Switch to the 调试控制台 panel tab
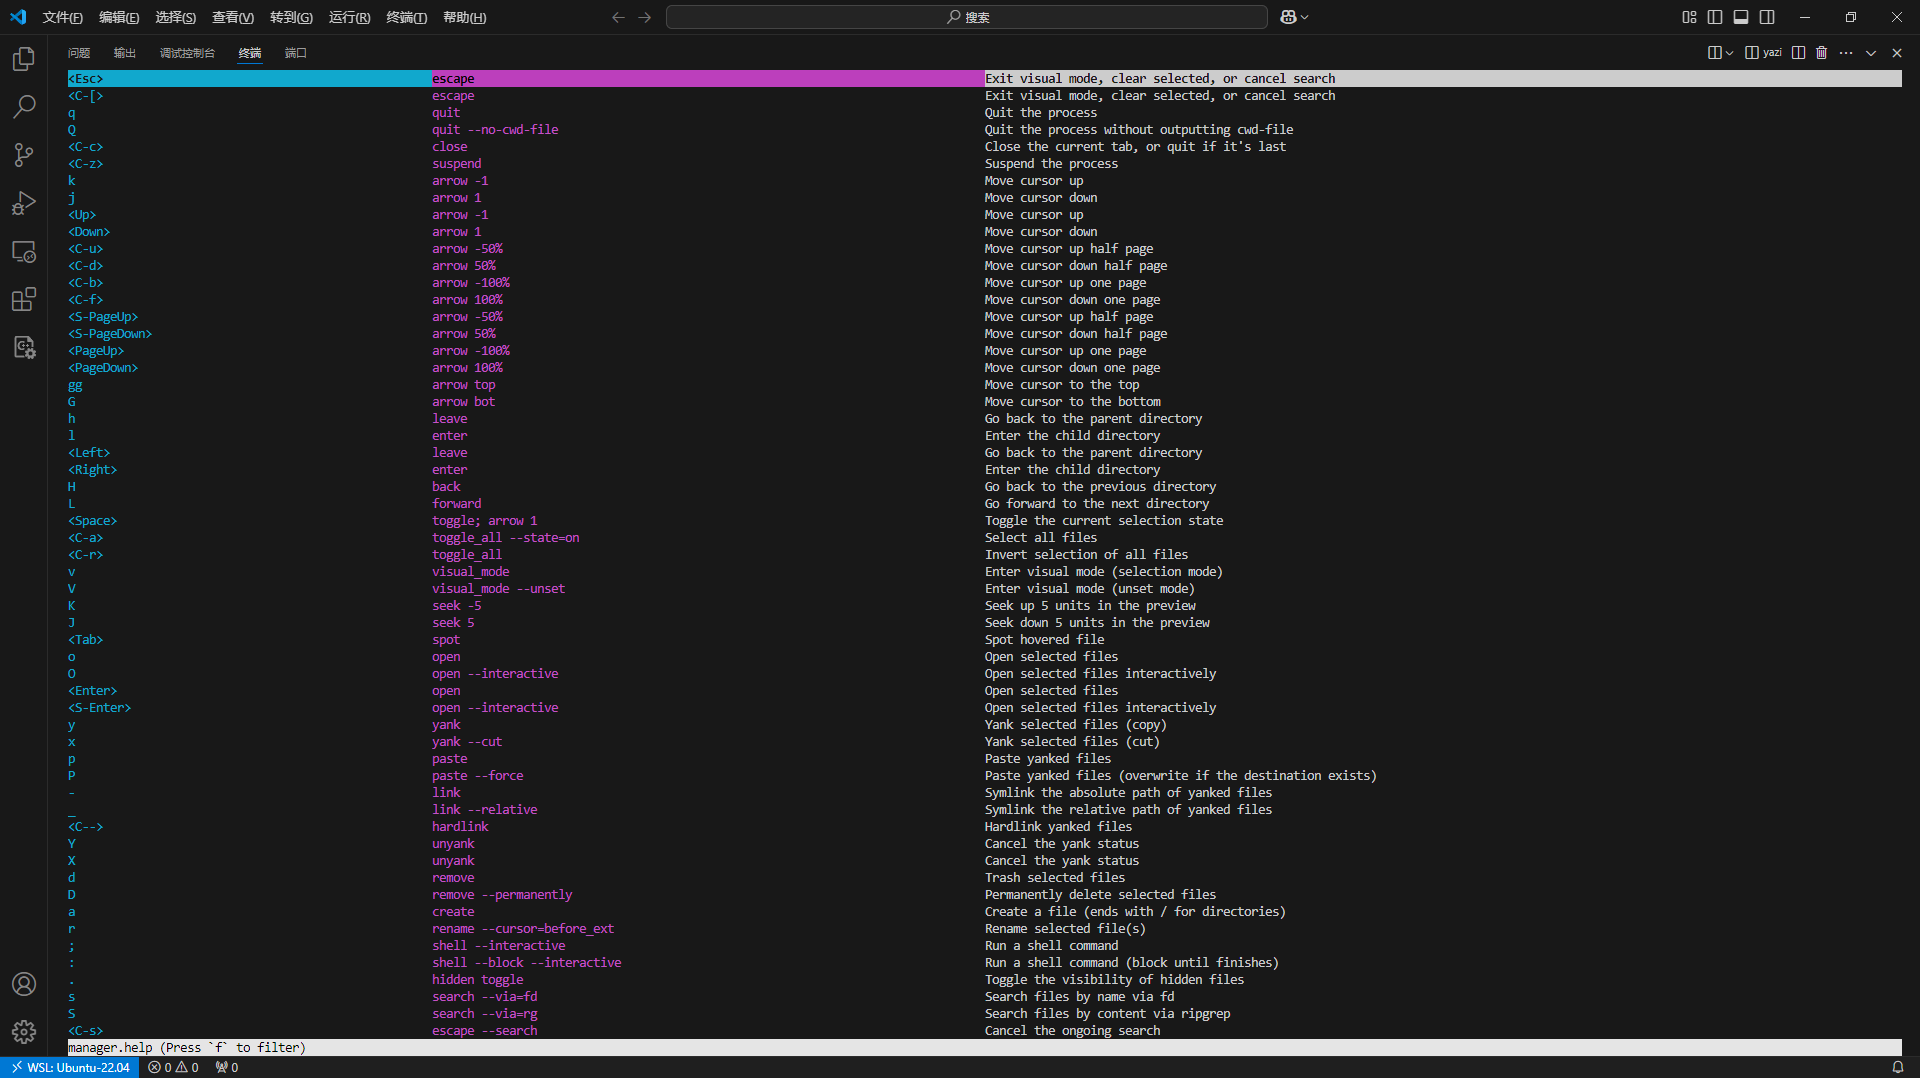 (x=187, y=53)
